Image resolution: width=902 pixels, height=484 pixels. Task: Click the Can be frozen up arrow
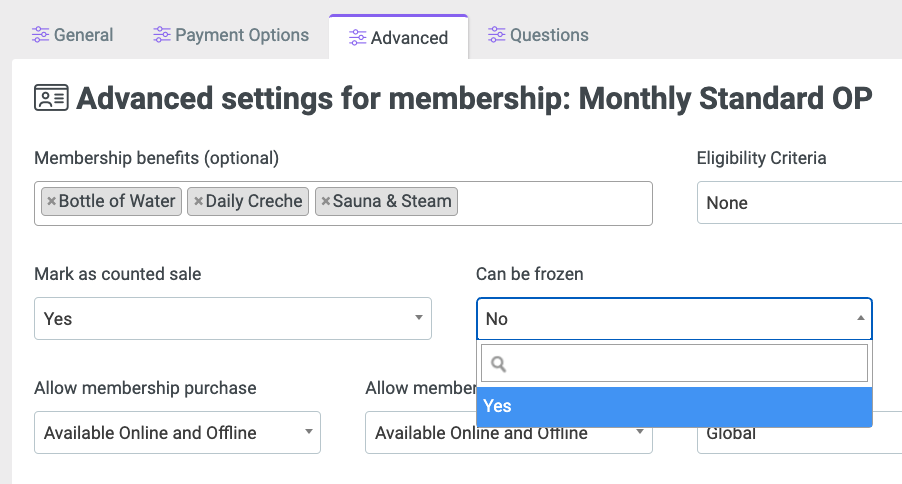point(861,318)
